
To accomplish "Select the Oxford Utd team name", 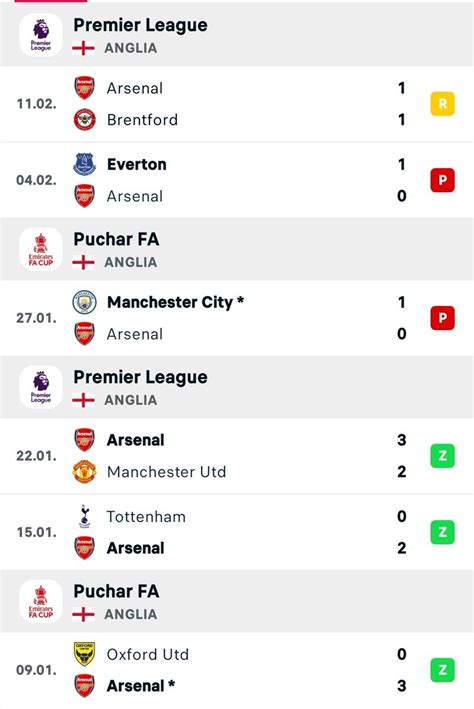I will pos(147,654).
